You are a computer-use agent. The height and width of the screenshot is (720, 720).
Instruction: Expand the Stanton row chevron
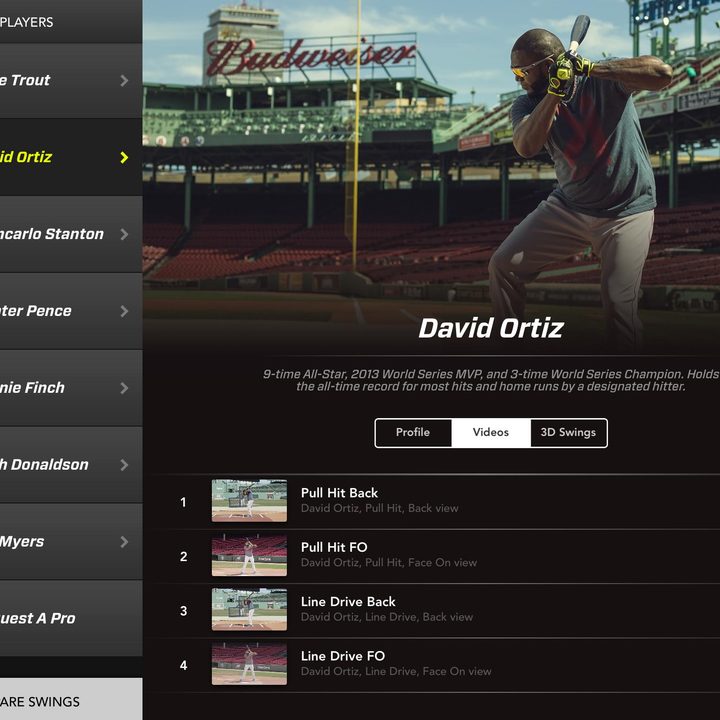click(x=124, y=234)
